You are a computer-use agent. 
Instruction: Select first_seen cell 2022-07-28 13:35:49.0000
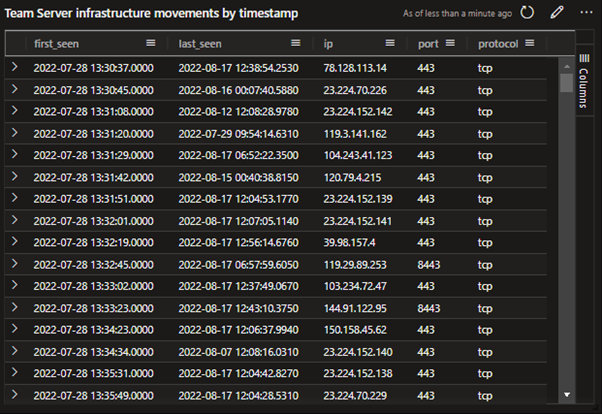(x=94, y=396)
